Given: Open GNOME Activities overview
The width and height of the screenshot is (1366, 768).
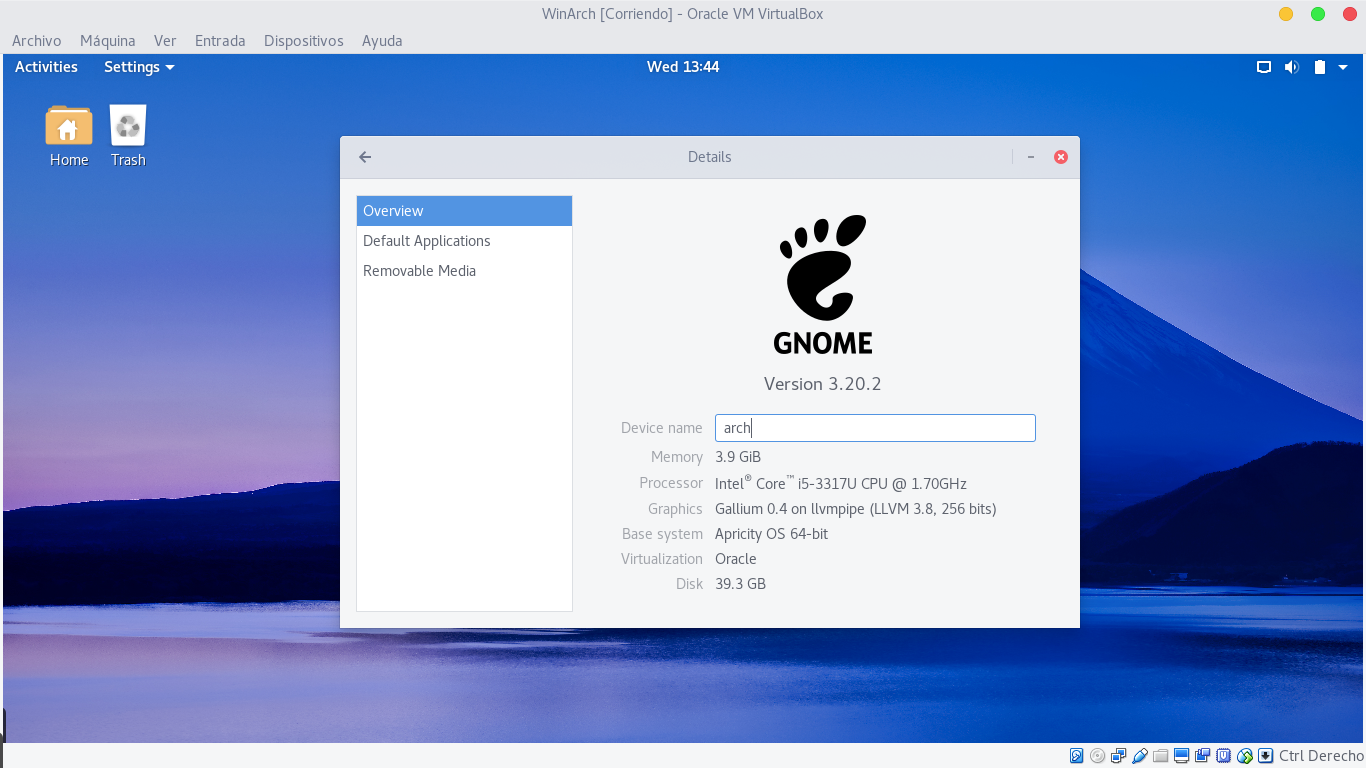Looking at the screenshot, I should tap(46, 67).
